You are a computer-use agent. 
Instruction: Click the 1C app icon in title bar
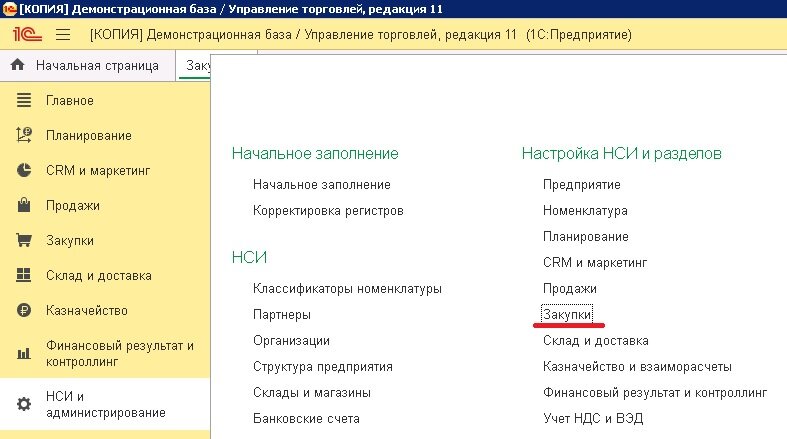pyautogui.click(x=9, y=9)
